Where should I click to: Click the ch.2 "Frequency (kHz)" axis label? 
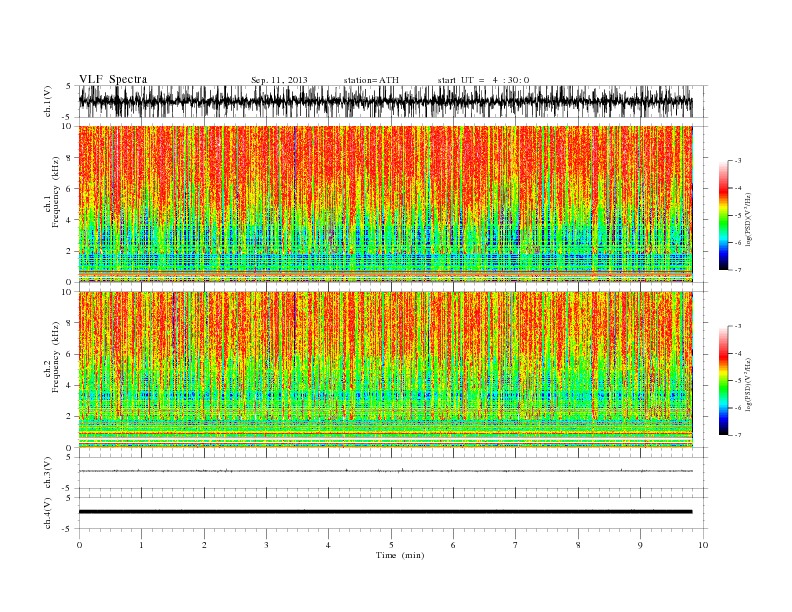(55, 357)
